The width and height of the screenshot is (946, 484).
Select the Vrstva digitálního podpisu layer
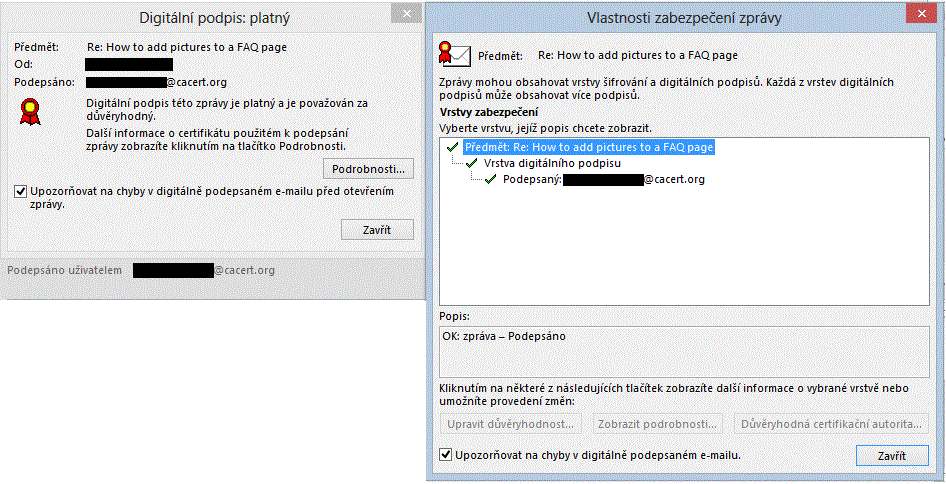[x=551, y=163]
